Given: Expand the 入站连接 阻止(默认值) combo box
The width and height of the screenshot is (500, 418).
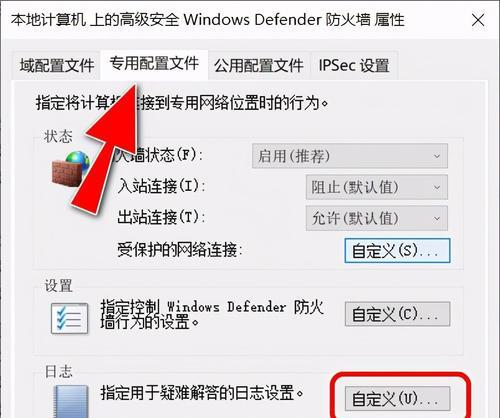Looking at the screenshot, I should coord(377,187).
